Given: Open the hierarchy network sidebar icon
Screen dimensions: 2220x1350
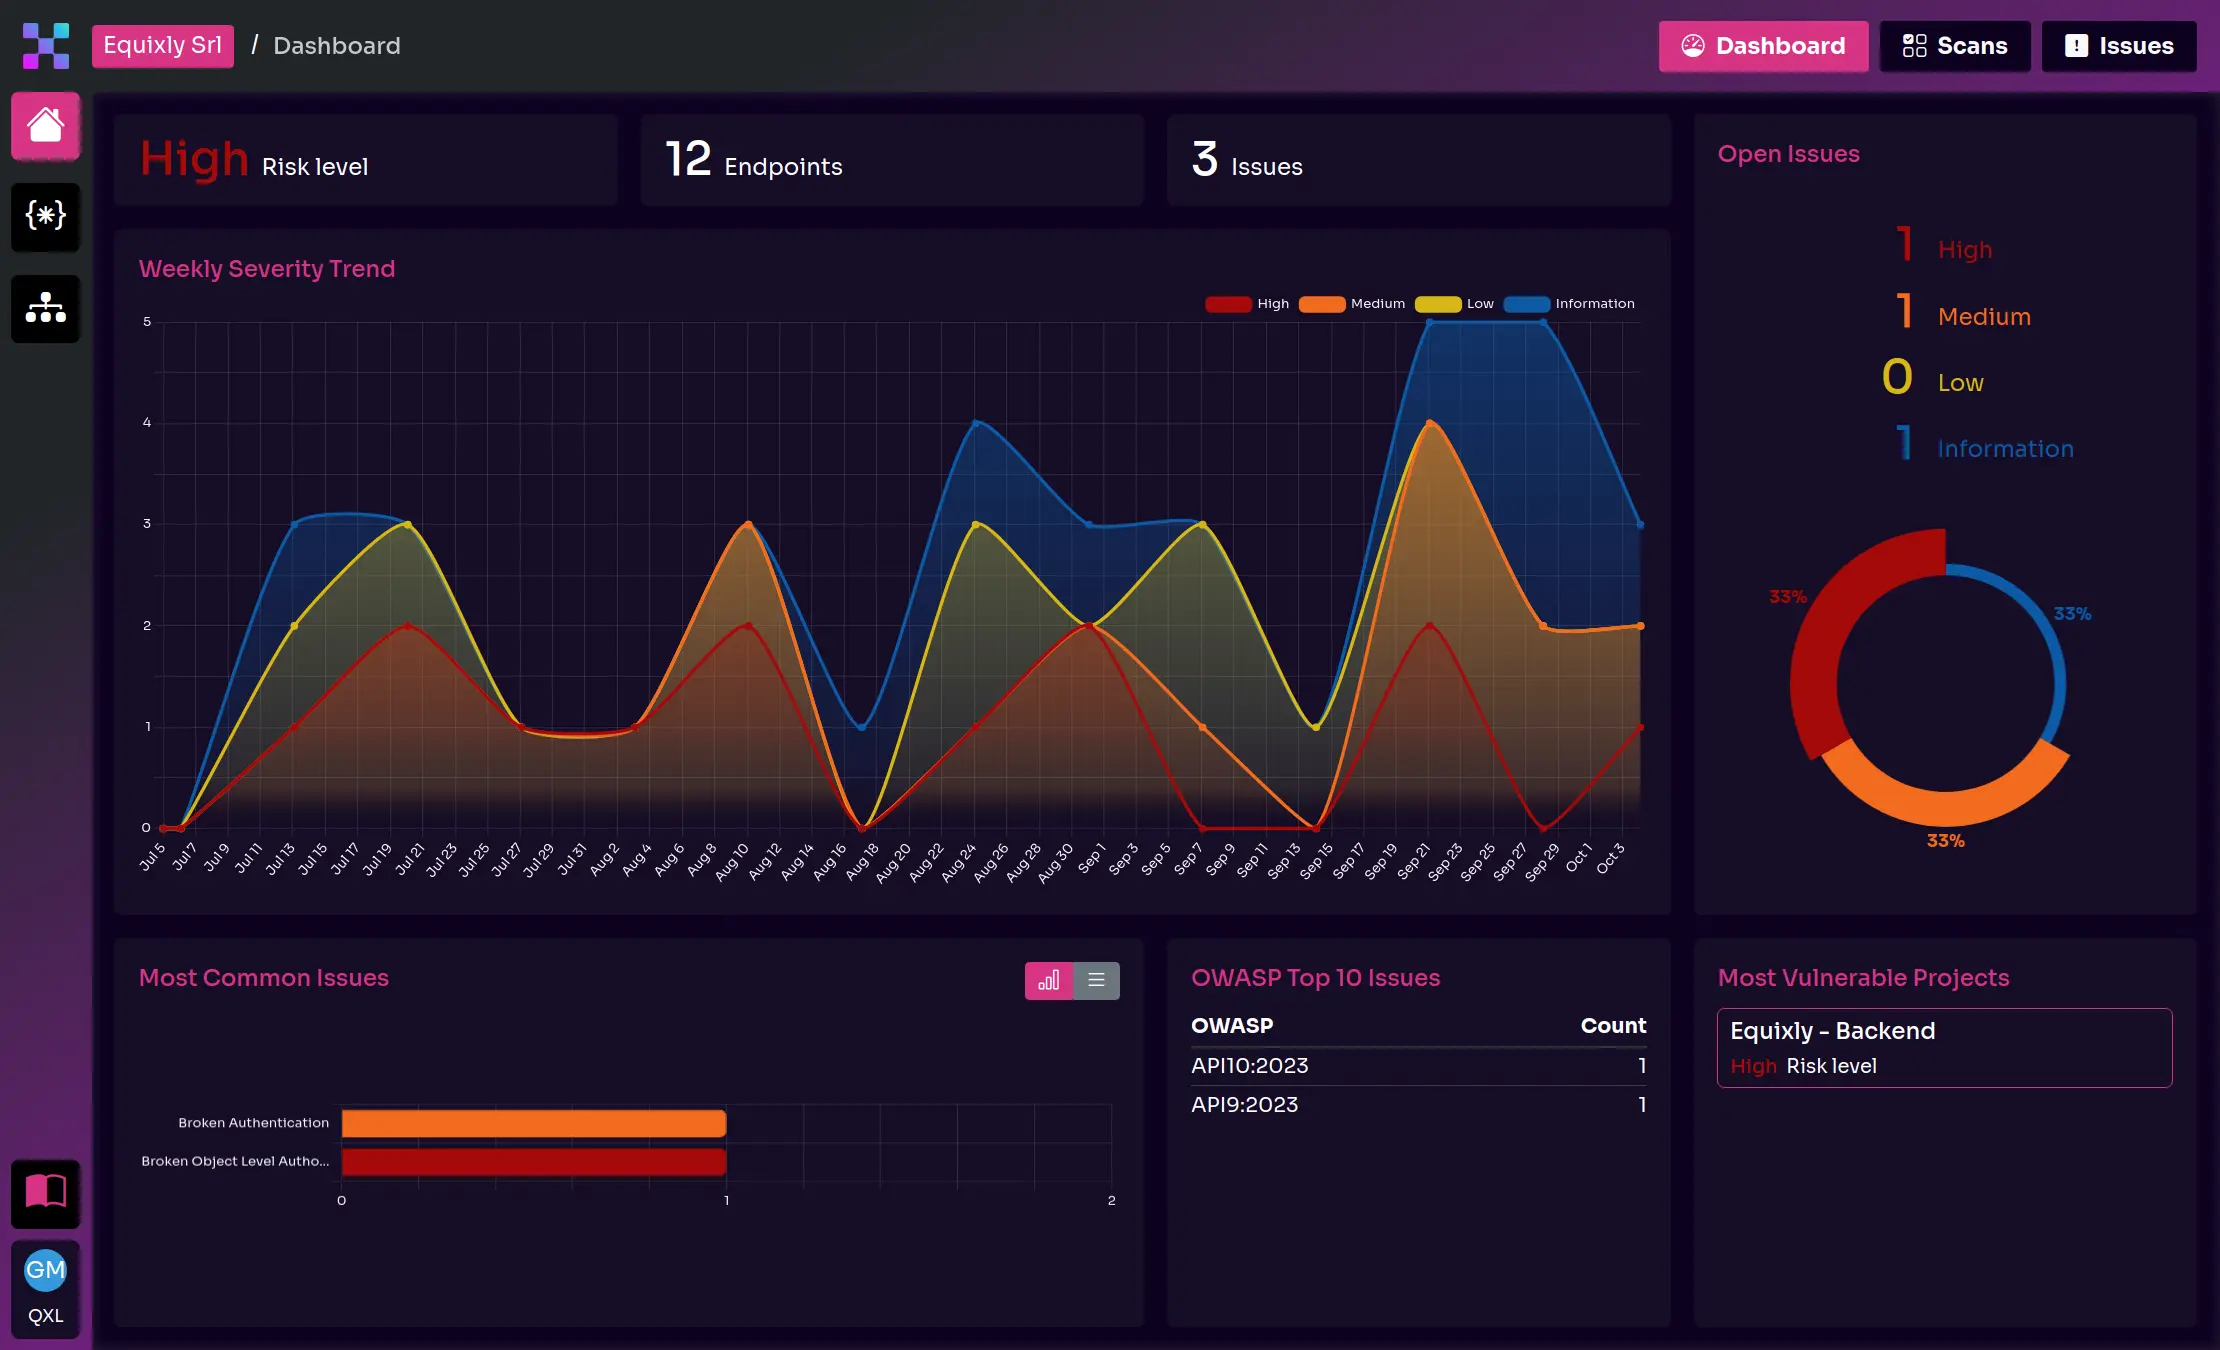Looking at the screenshot, I should coord(46,308).
